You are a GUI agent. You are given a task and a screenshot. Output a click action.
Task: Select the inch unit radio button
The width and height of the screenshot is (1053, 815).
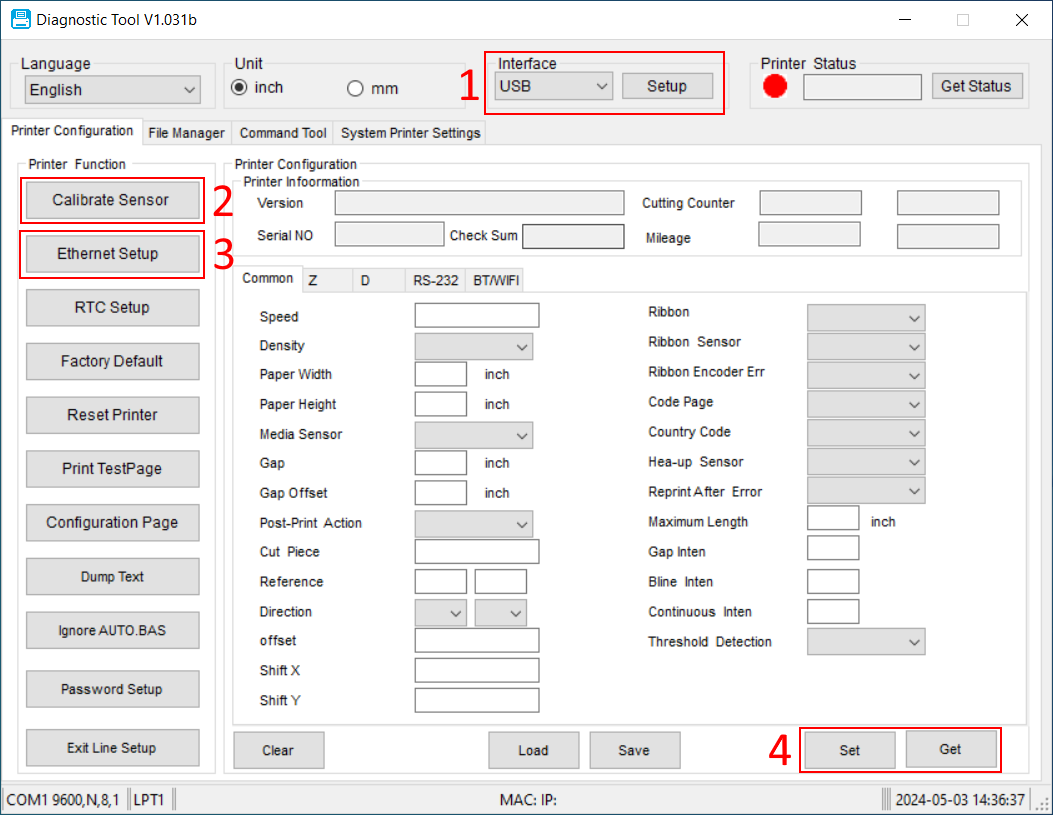tap(240, 88)
